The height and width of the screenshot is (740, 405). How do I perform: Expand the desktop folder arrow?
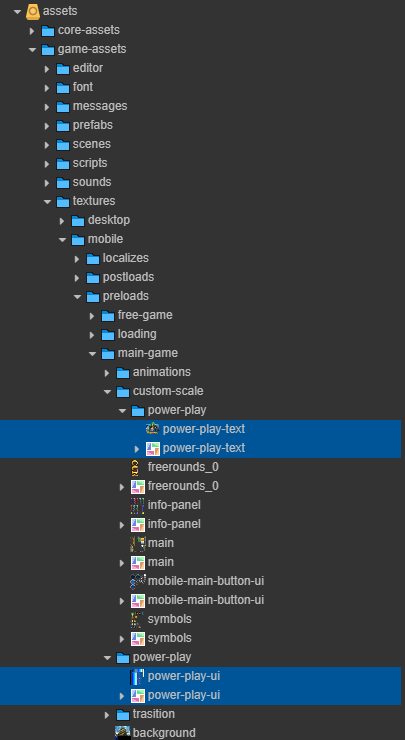click(62, 220)
